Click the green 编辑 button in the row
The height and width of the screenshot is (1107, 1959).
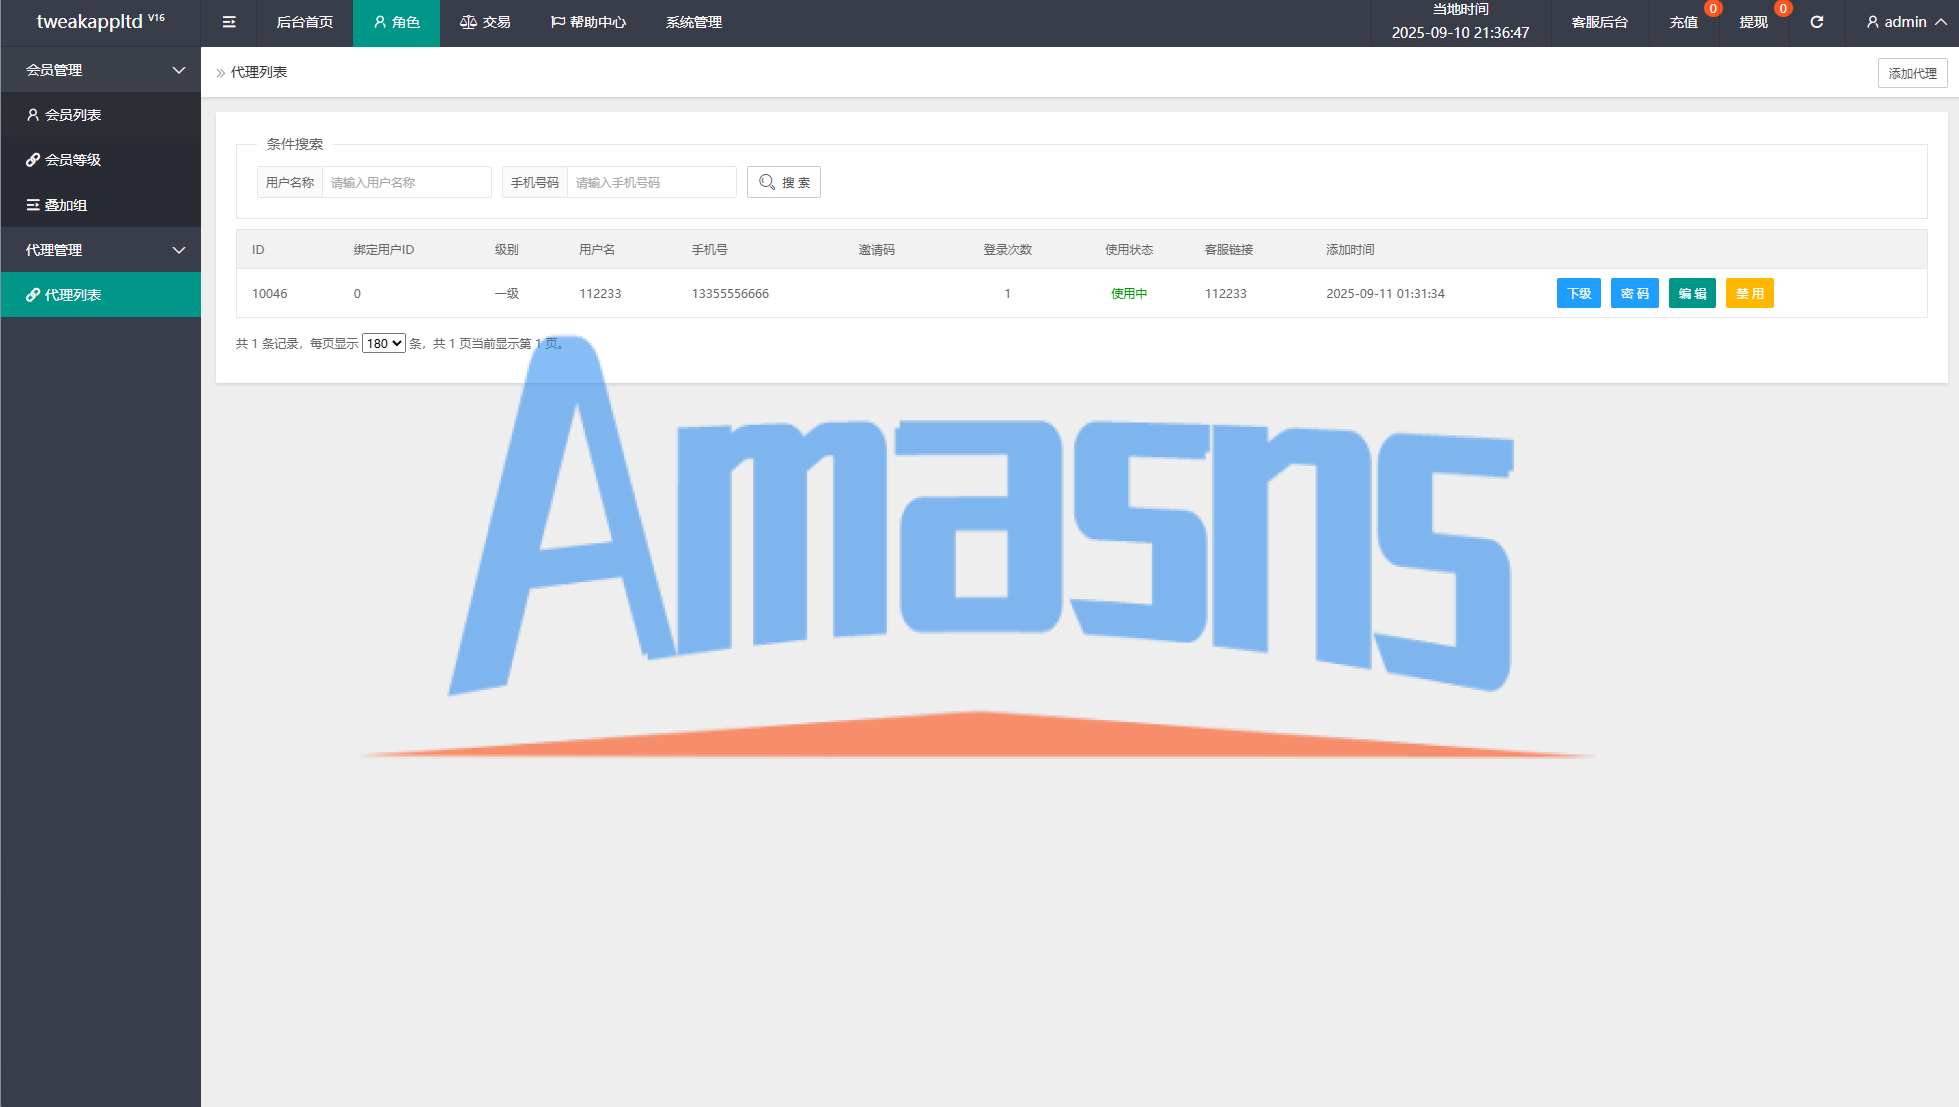tap(1692, 293)
